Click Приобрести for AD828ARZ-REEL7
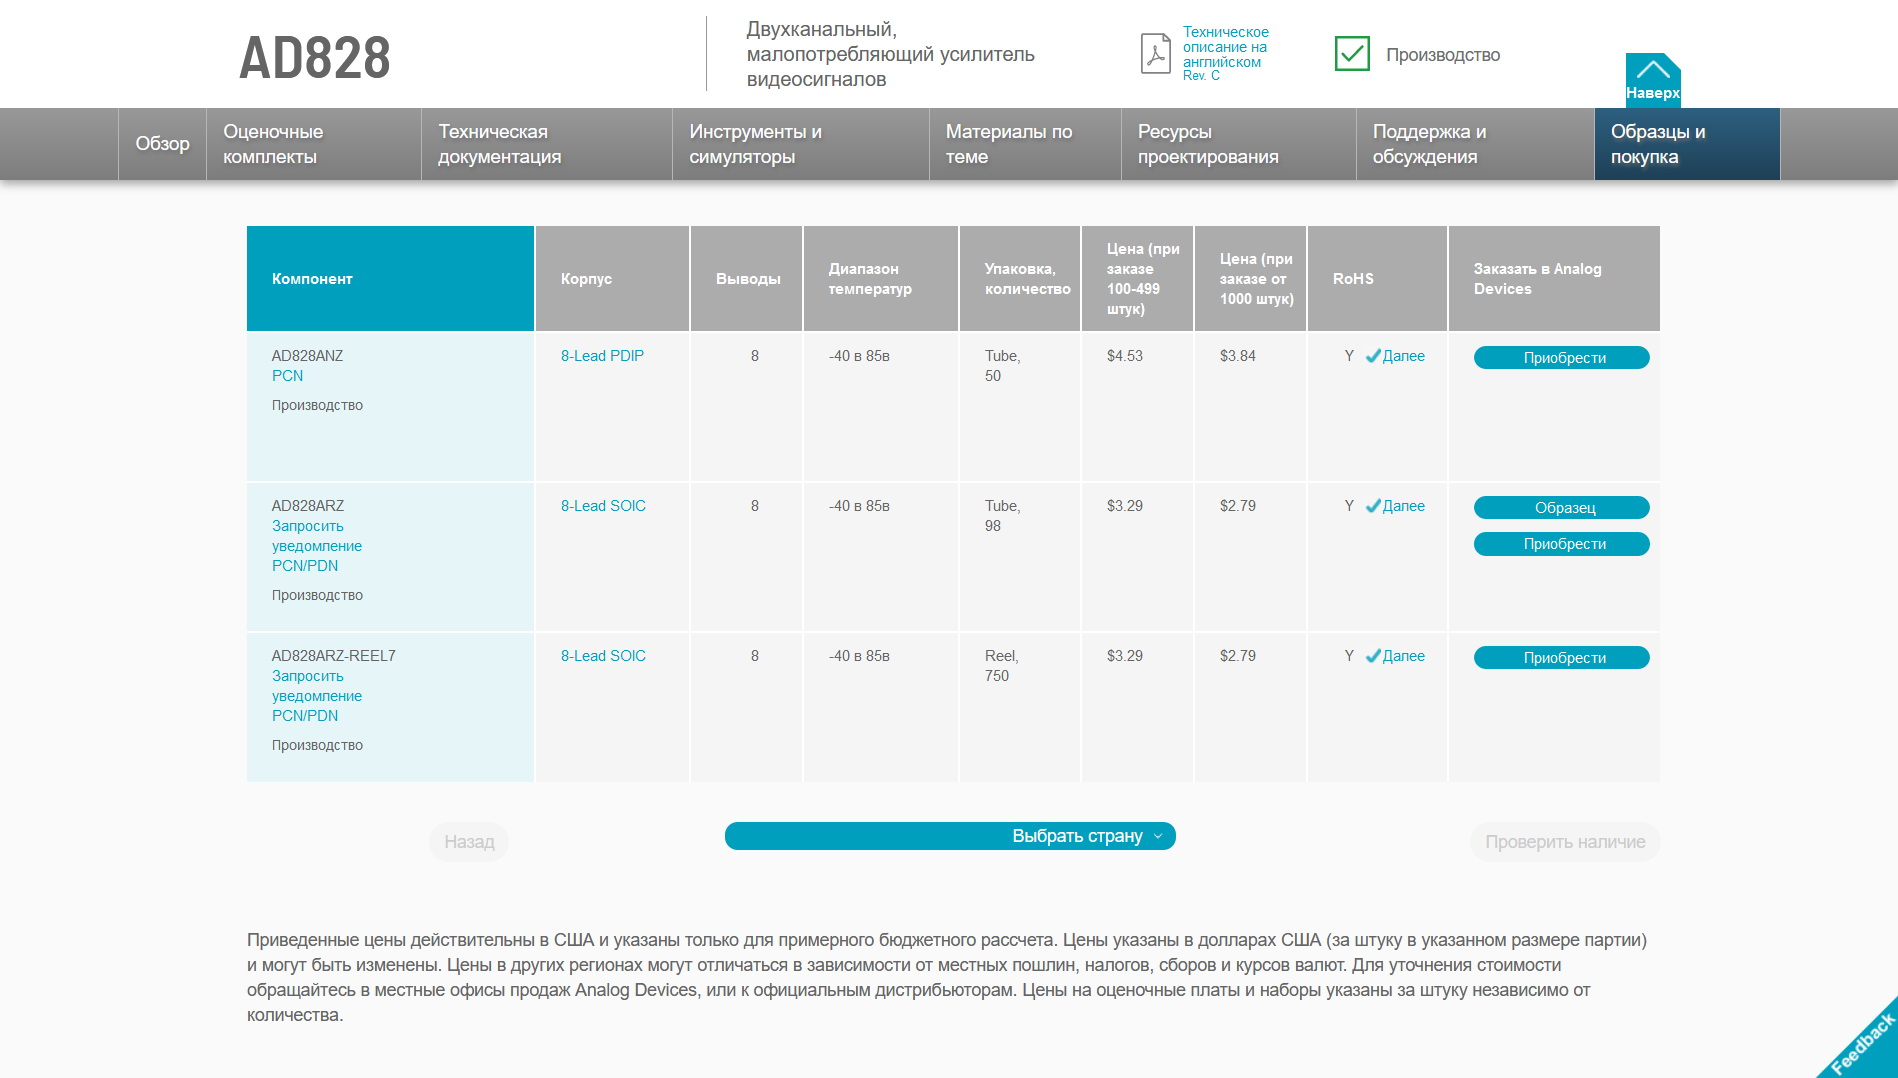 (x=1562, y=658)
